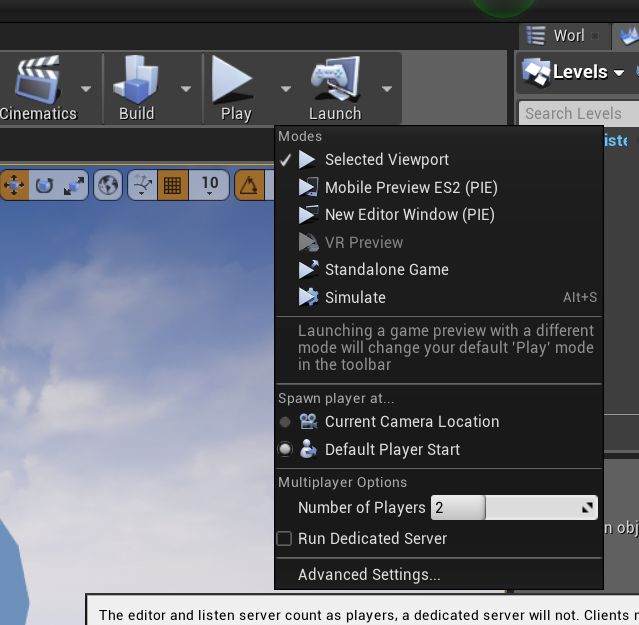Image resolution: width=639 pixels, height=625 pixels.
Task: Select the Translate gizmo tool
Action: [x=14, y=185]
